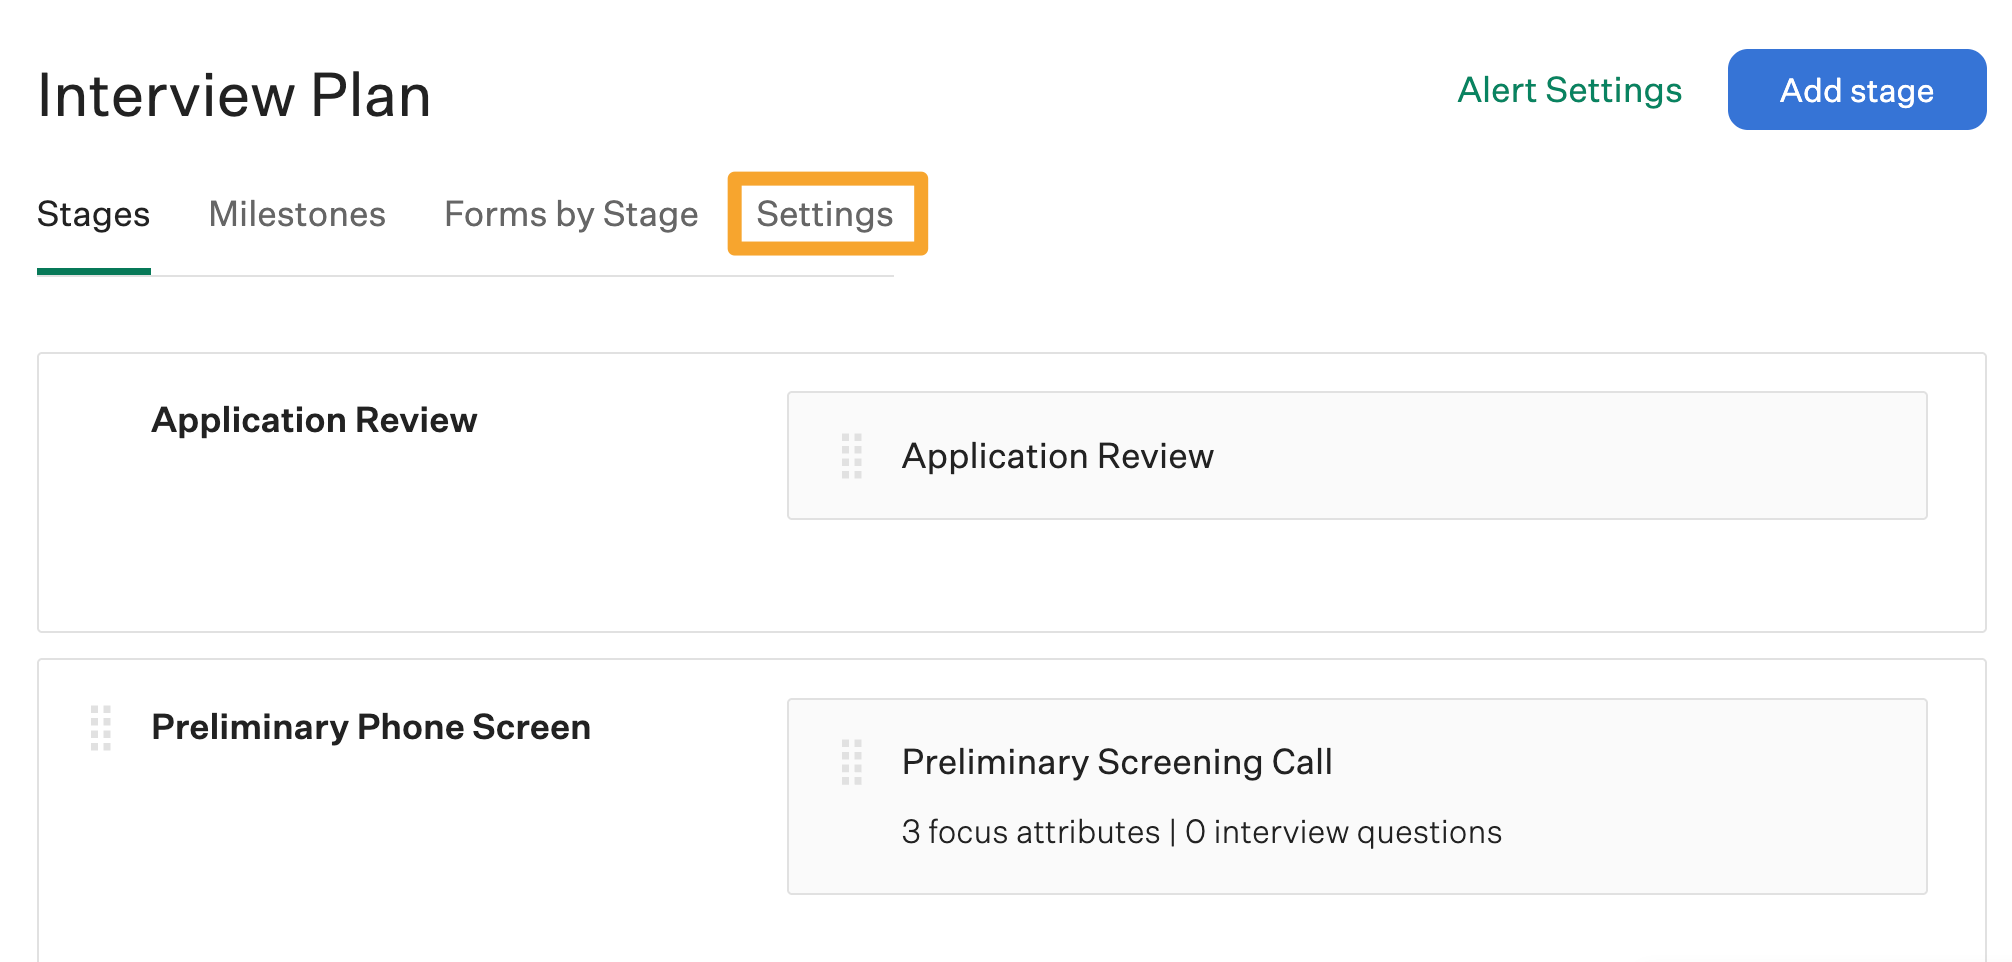Click the Preliminary Phone Screen stage drag handle
This screenshot has width=2012, height=962.
point(100,727)
